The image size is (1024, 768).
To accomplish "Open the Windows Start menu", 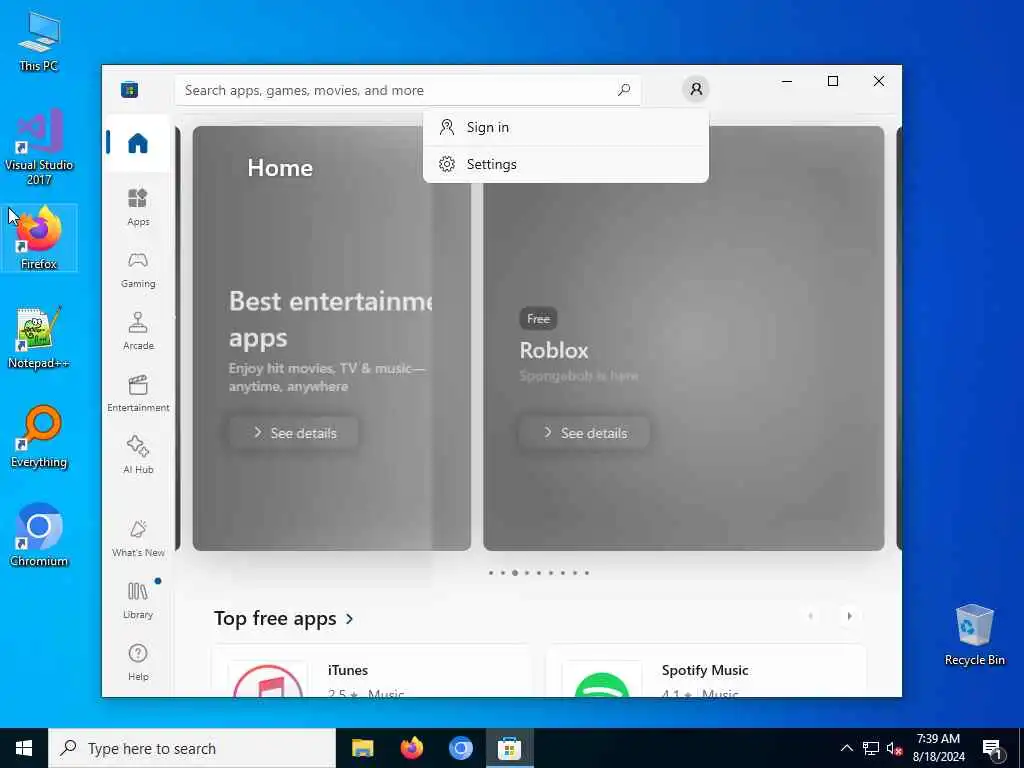I will tap(24, 748).
